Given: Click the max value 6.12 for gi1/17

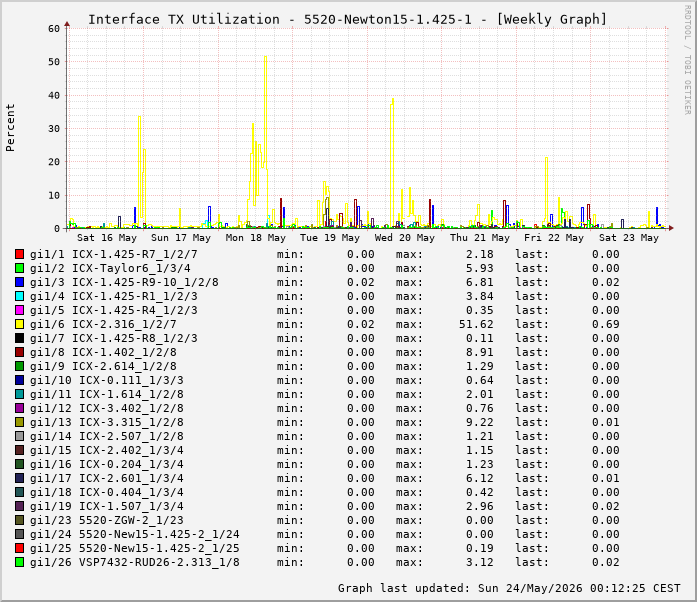Looking at the screenshot, I should [480, 478].
